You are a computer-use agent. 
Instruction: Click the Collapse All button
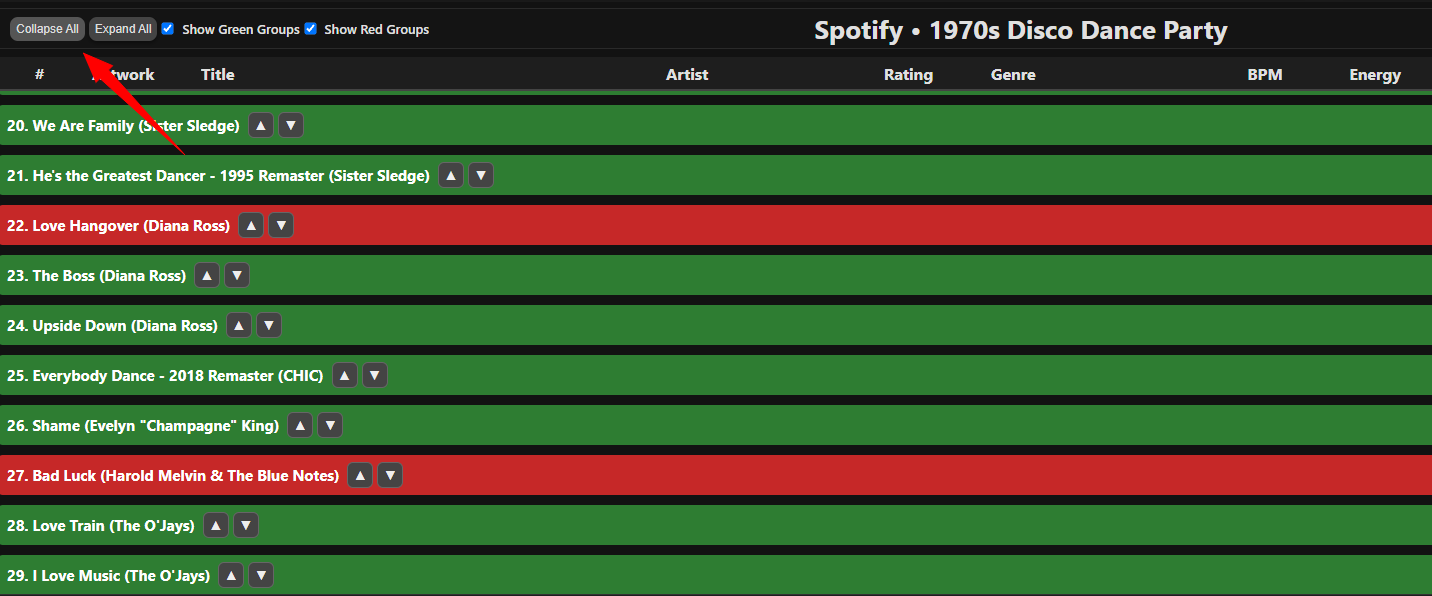(x=46, y=28)
